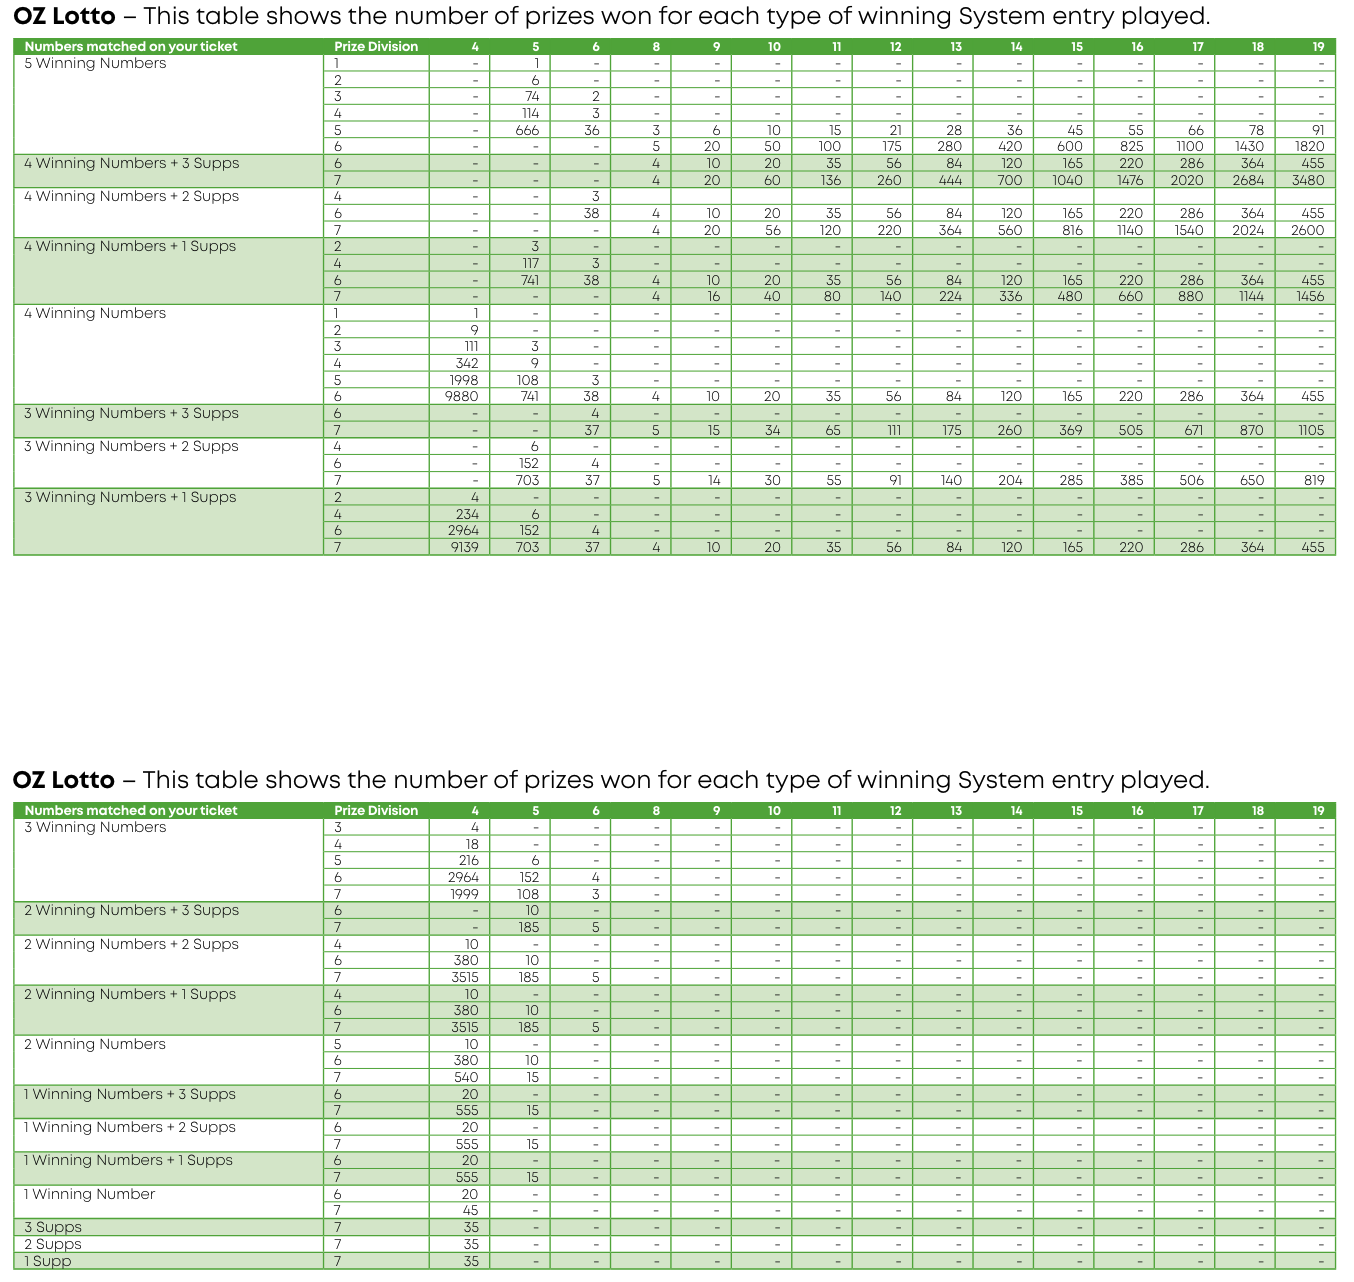Select '4 Winning Numbers + 3 Supps' row label
This screenshot has width=1354, height=1282.
[131, 163]
